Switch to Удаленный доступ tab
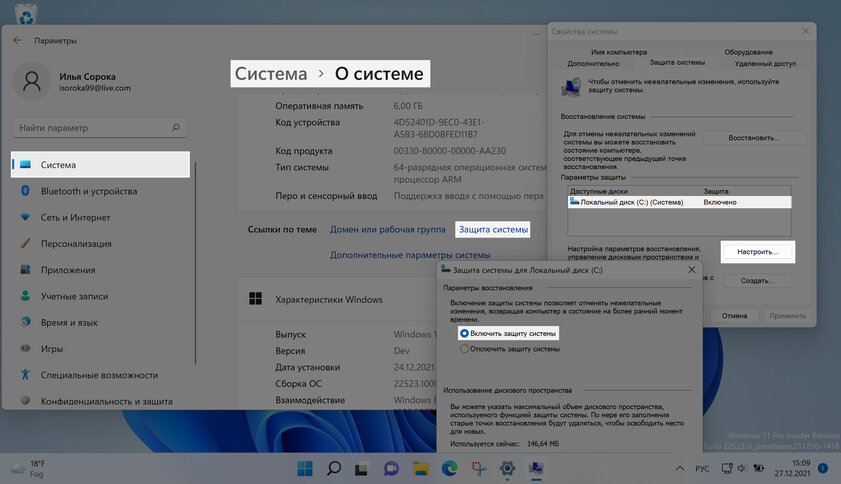Viewport: 841px width, 484px height. click(x=765, y=63)
